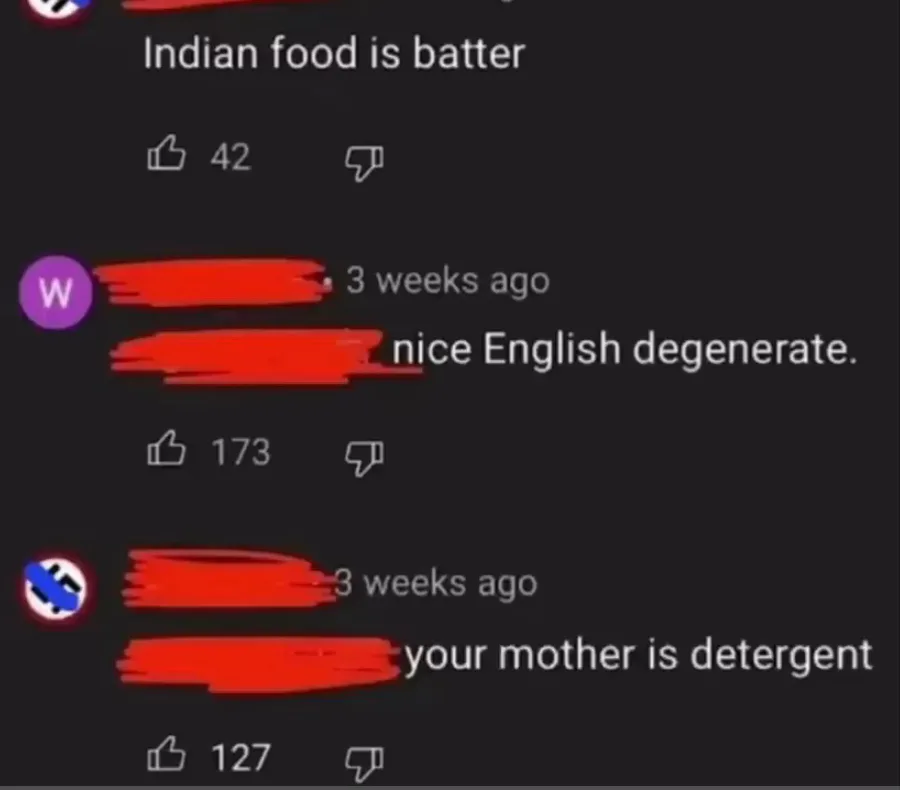Open "3 weeks ago" timestamp on detergent reply

tap(436, 583)
